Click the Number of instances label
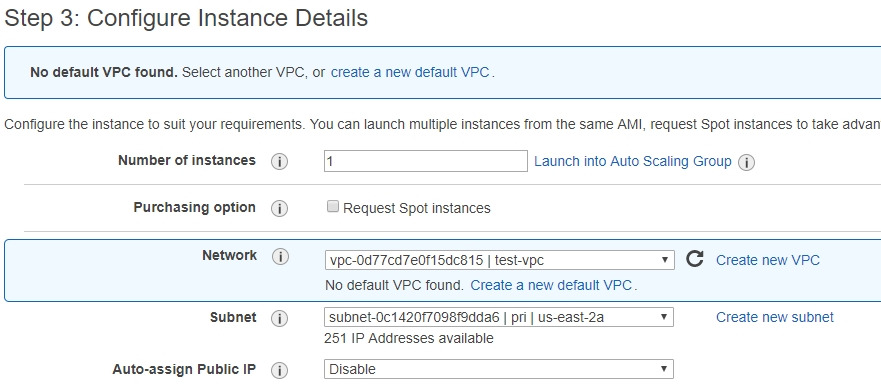 [x=187, y=160]
